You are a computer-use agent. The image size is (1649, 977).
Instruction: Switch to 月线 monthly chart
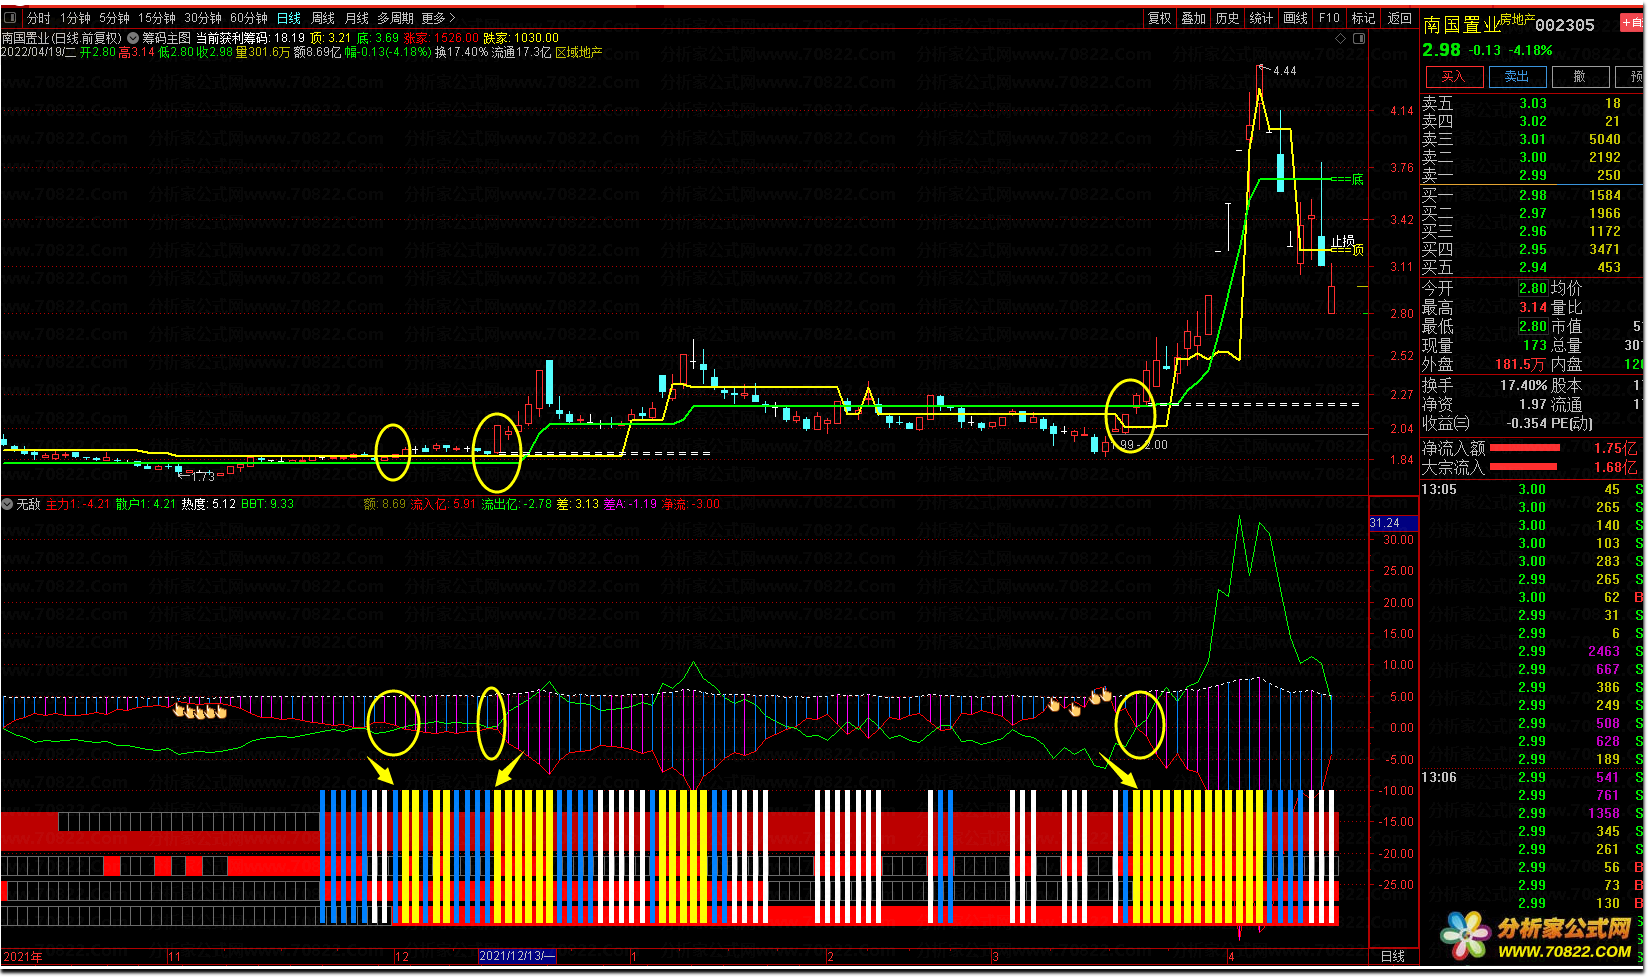tap(356, 18)
